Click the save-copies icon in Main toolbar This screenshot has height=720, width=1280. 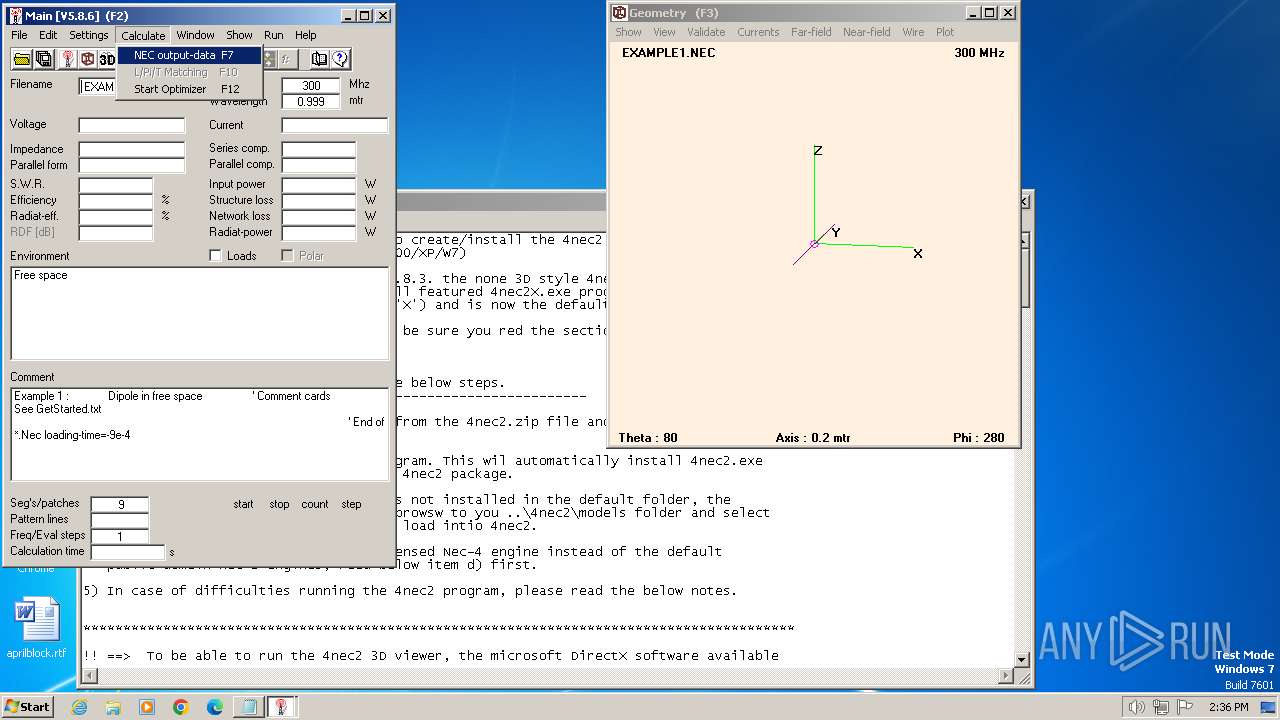pos(43,59)
